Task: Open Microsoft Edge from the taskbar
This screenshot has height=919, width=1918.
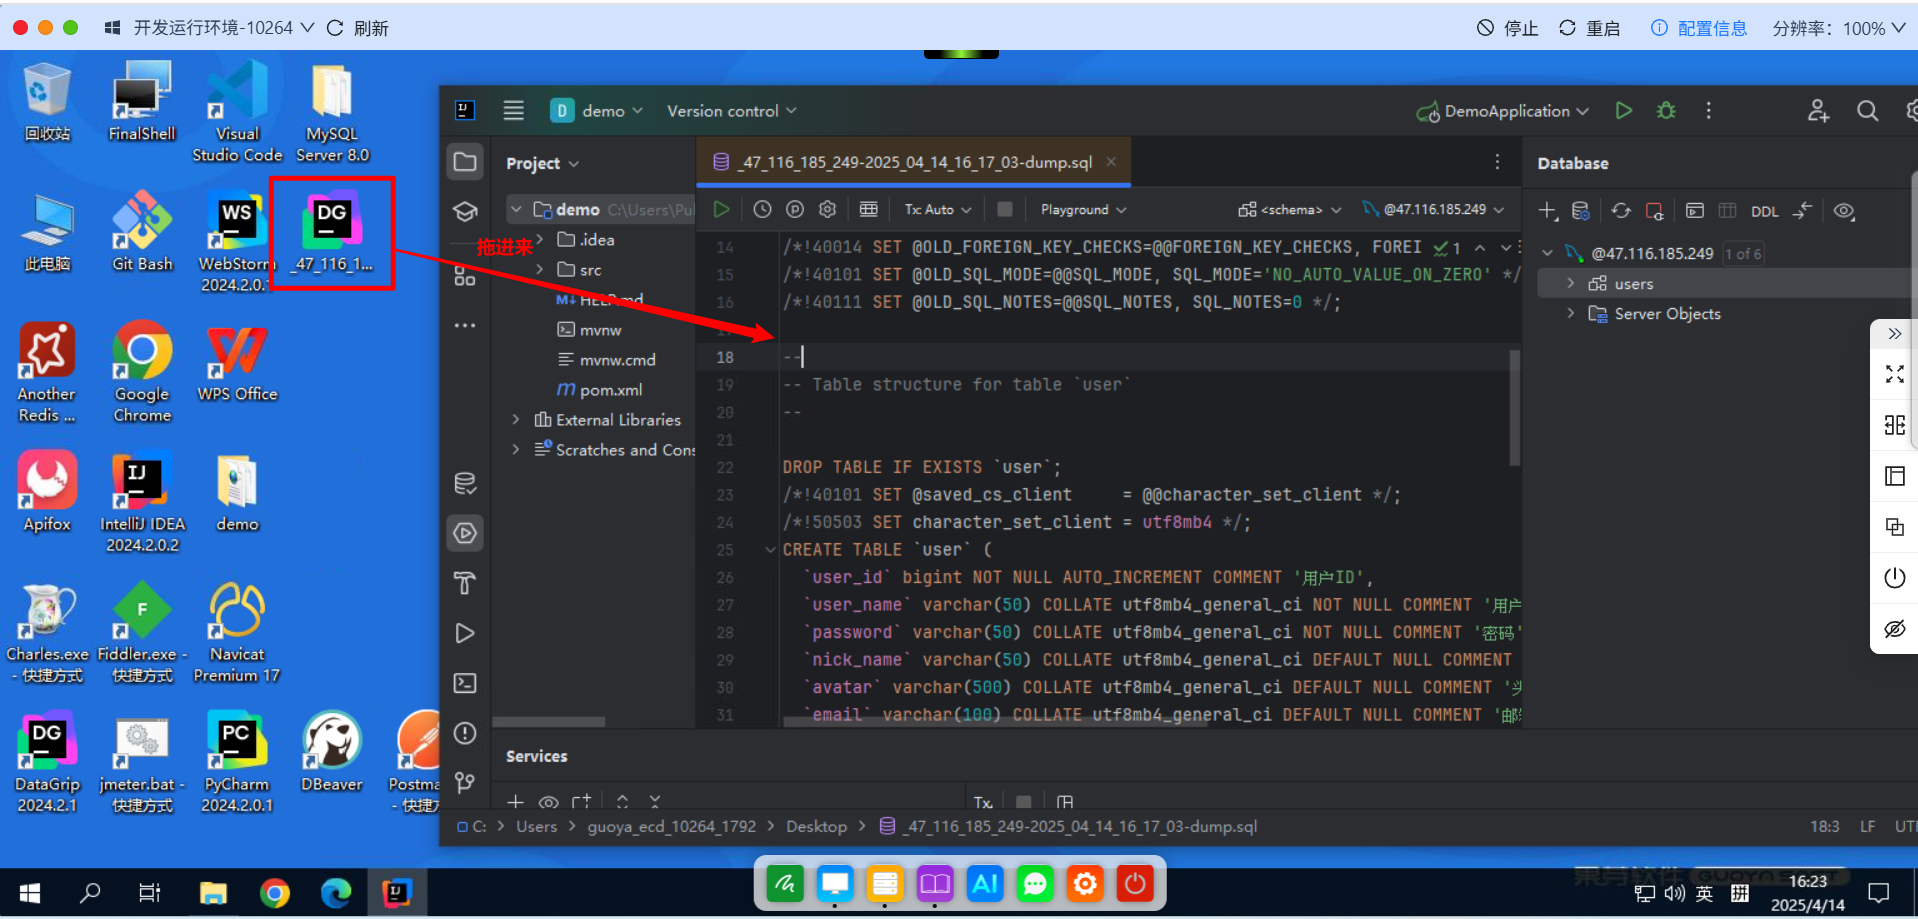Action: [x=336, y=892]
